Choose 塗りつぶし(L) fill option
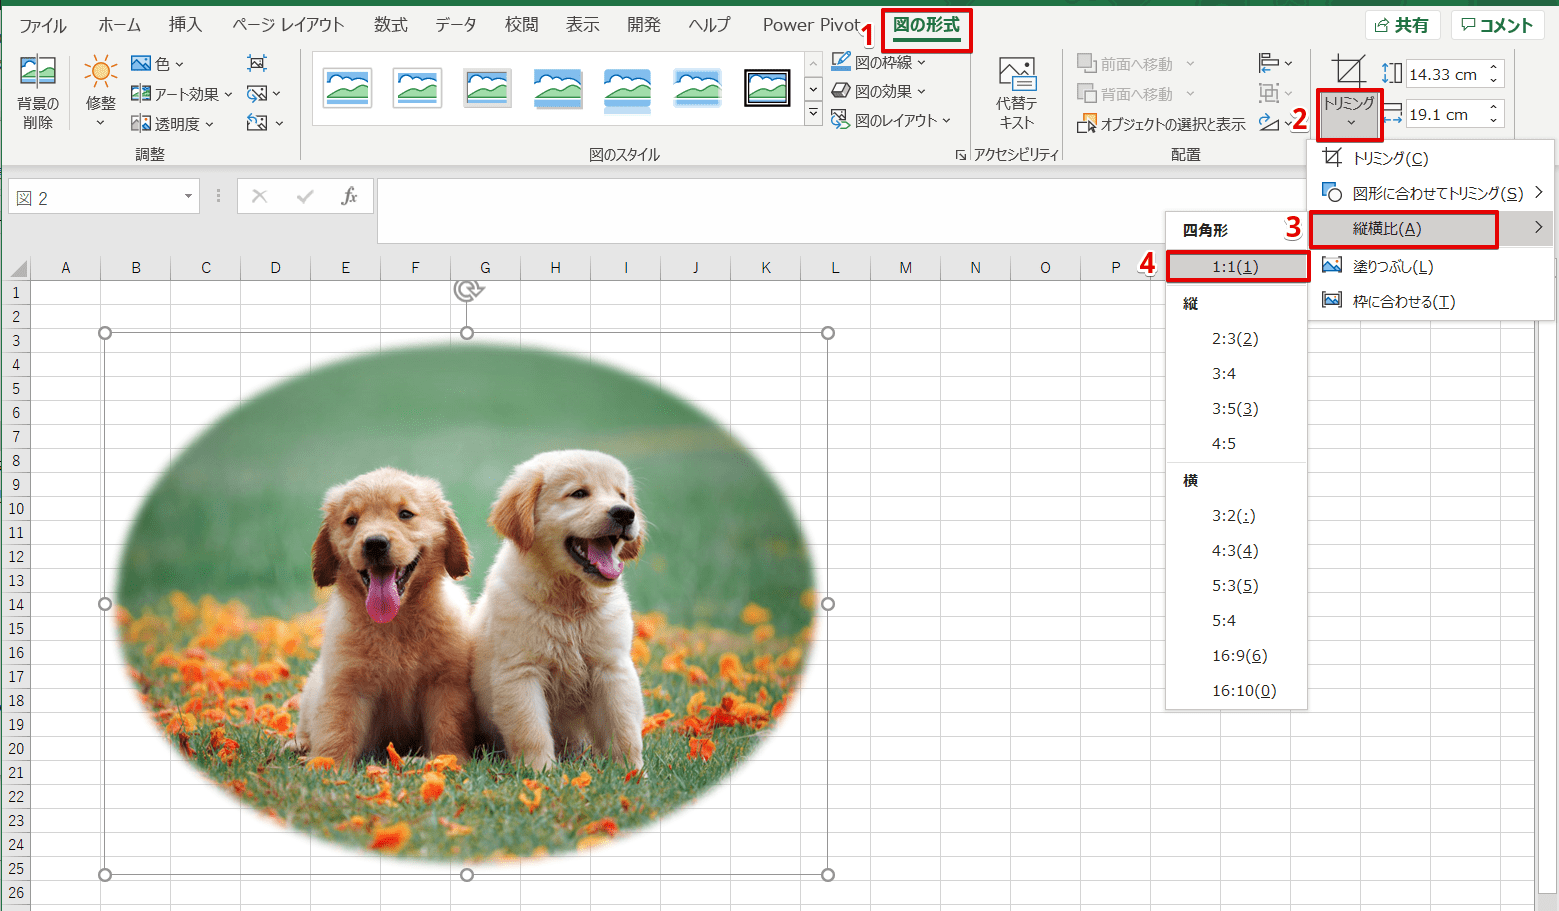1559x911 pixels. pyautogui.click(x=1430, y=266)
